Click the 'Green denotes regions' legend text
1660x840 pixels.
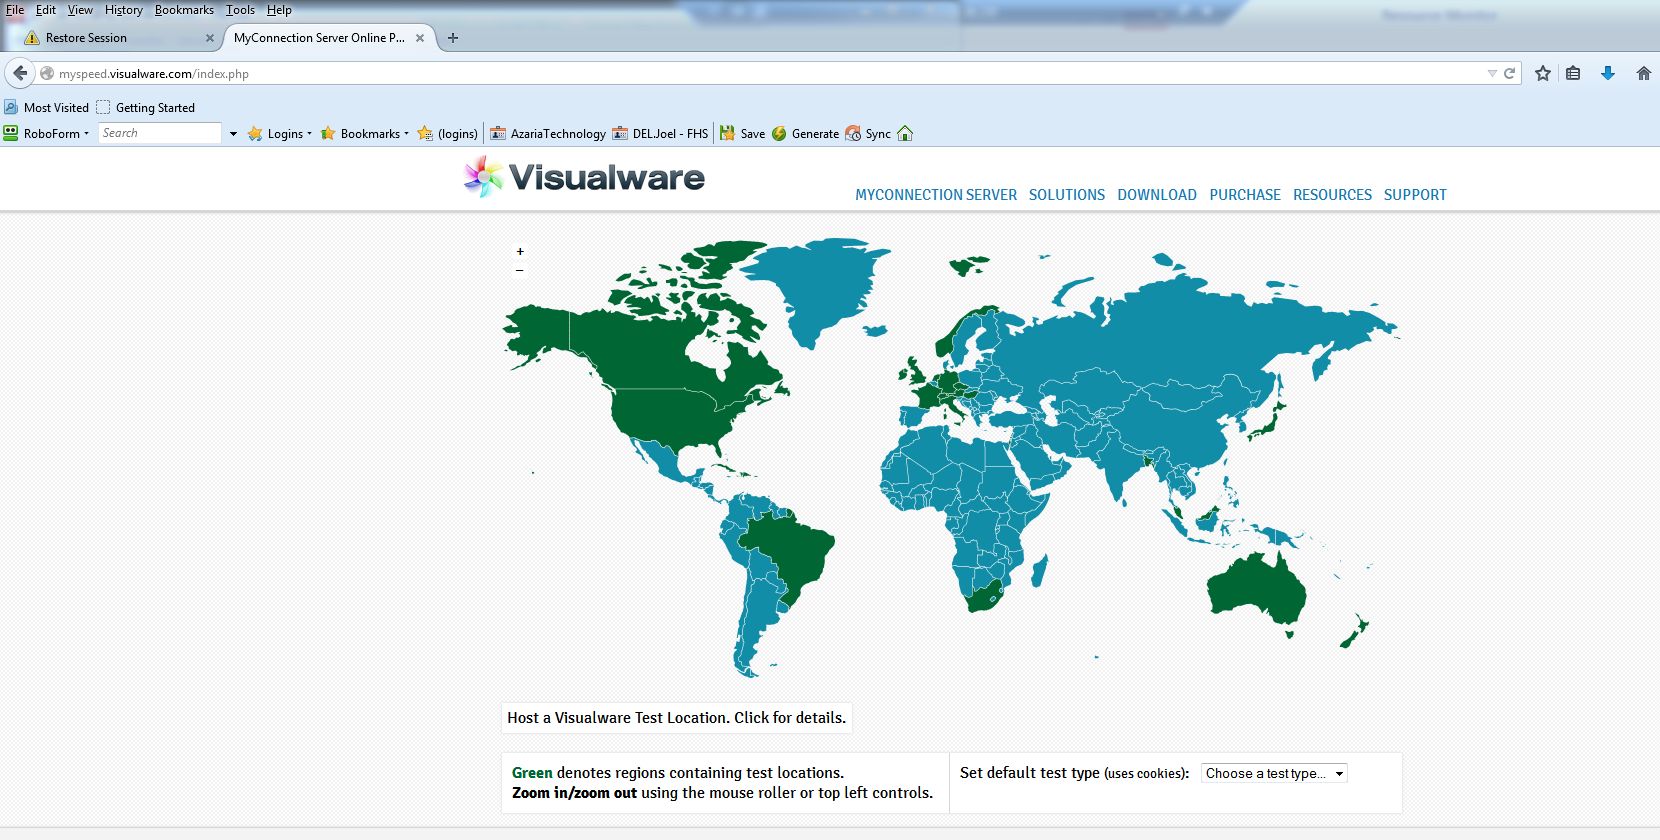[678, 773]
